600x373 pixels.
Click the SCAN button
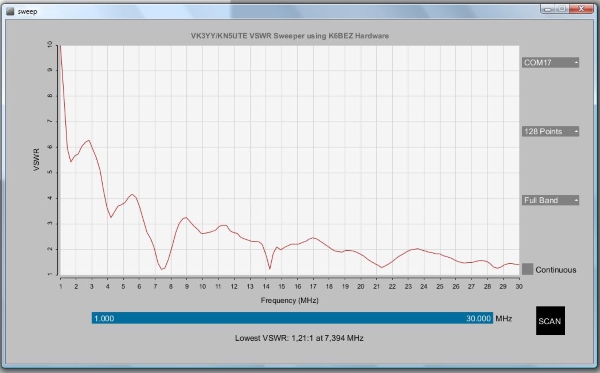[550, 321]
